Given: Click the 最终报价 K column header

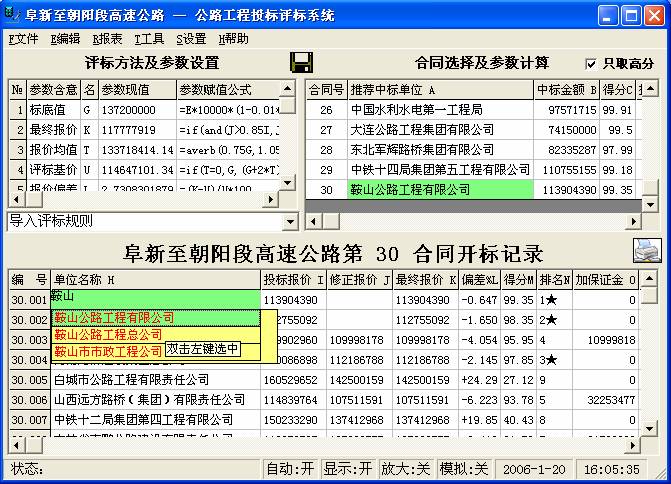Looking at the screenshot, I should click(425, 280).
